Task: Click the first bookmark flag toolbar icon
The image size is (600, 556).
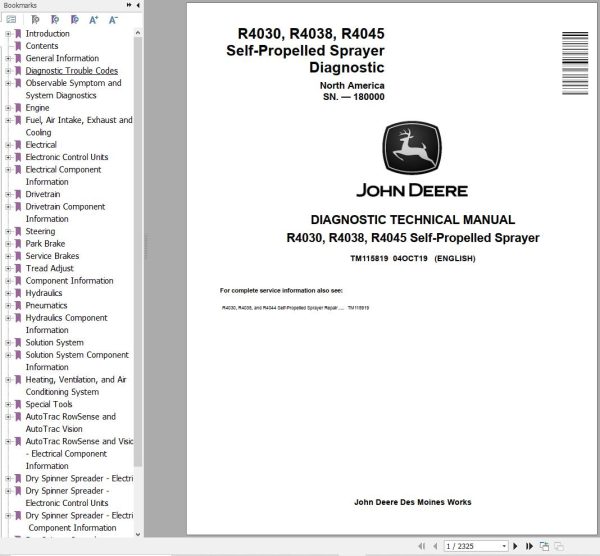Action: (35, 20)
